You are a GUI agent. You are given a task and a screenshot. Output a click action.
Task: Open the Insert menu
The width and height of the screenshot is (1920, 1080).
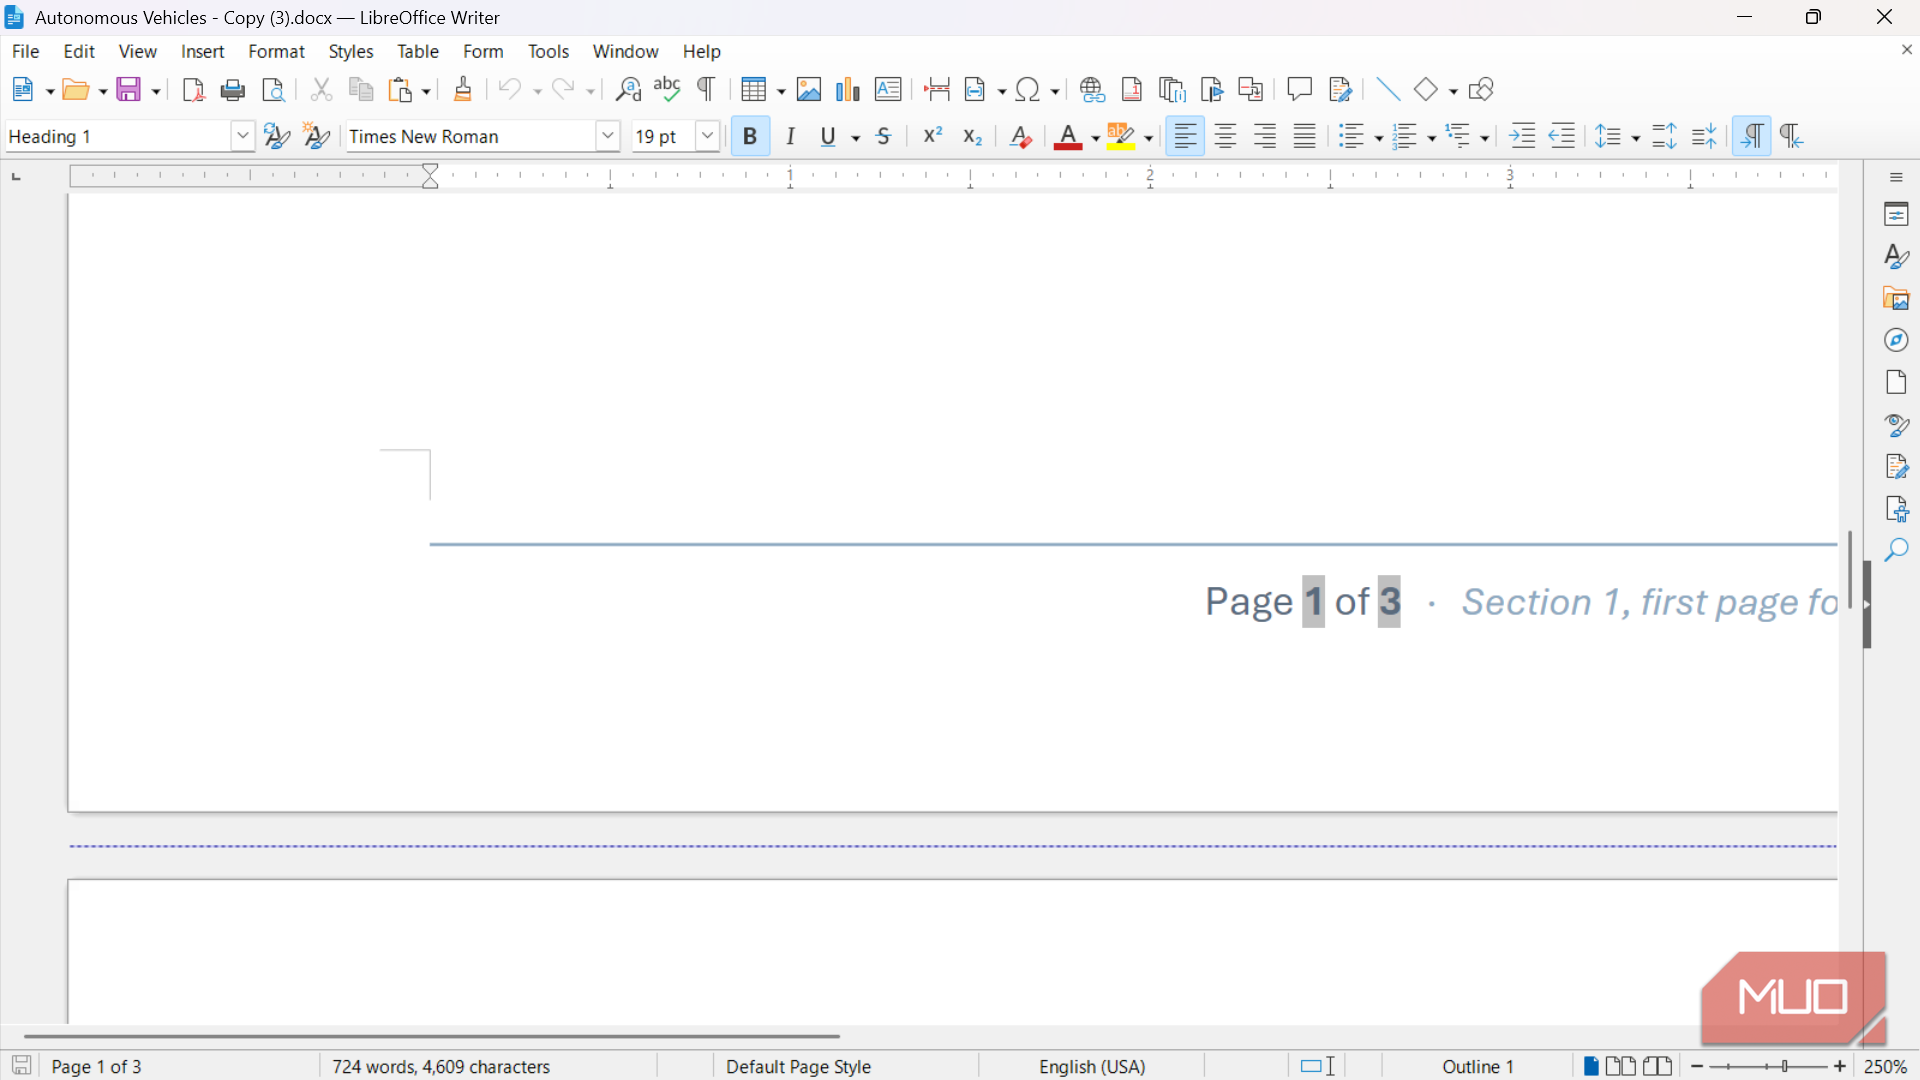pos(202,51)
